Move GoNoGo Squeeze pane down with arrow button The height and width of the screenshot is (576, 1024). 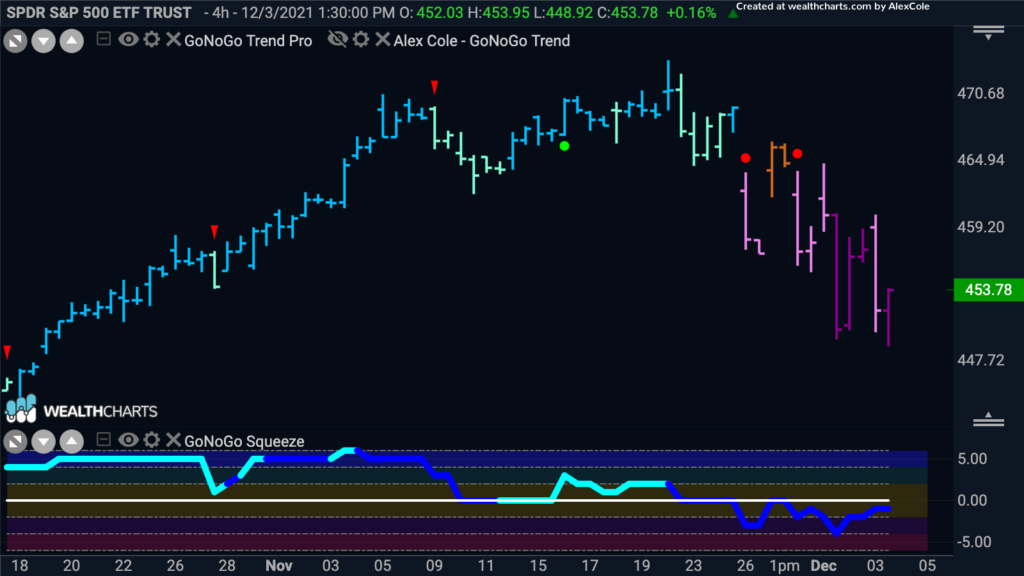[43, 442]
